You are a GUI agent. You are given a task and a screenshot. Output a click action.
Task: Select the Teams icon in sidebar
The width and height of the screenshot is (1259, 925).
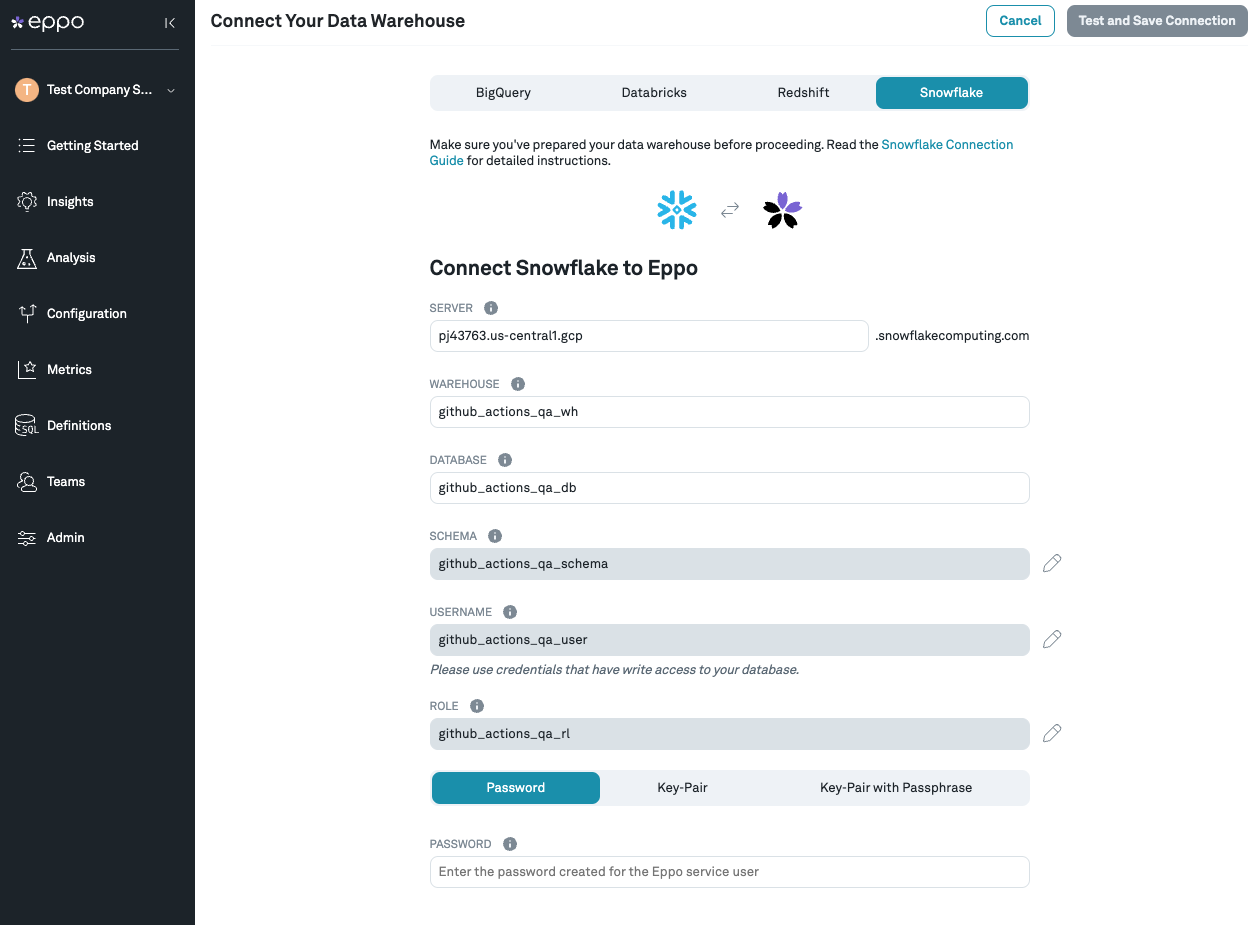26,481
